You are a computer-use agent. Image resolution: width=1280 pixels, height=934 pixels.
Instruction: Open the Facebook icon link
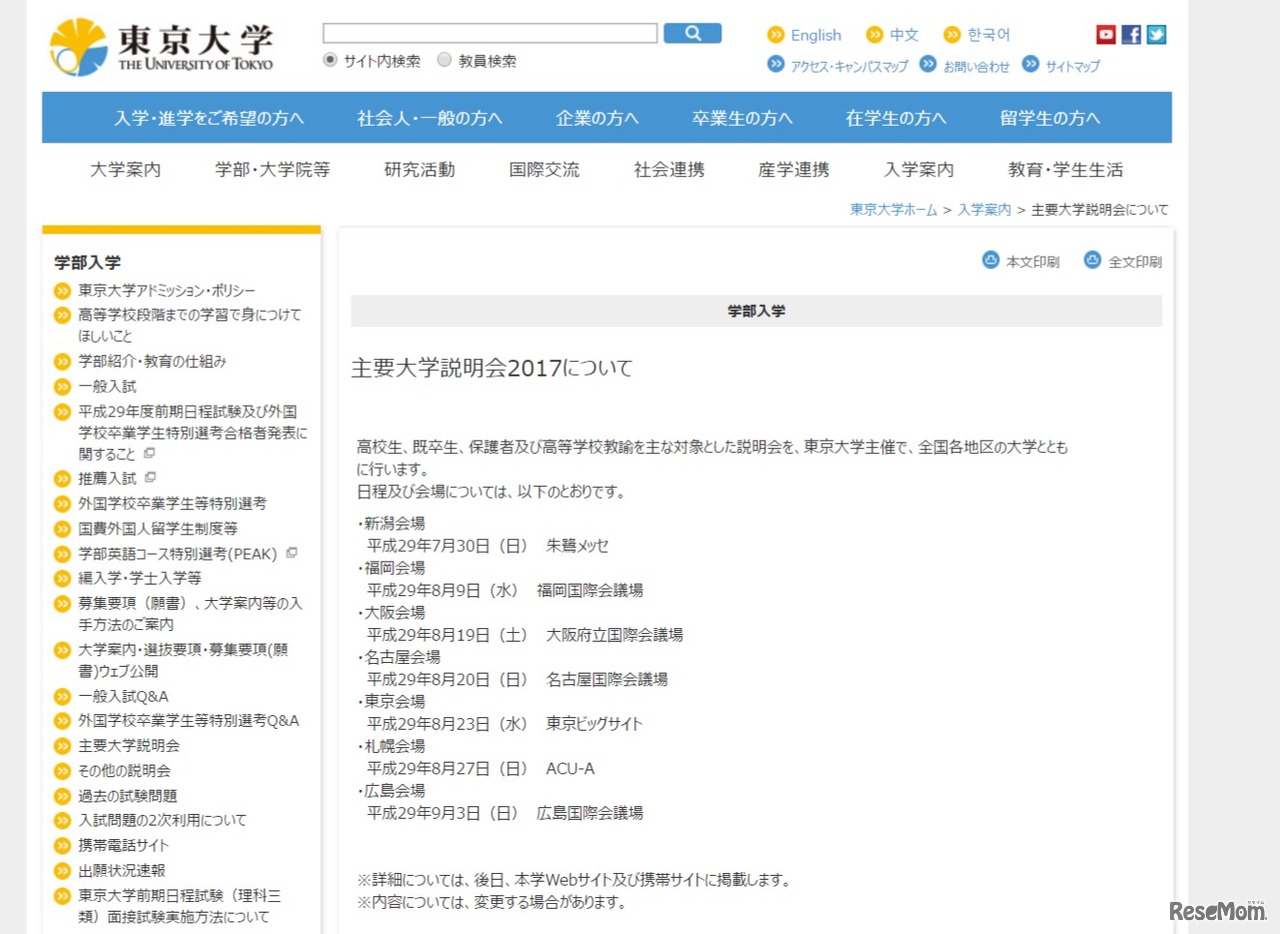pos(1131,35)
